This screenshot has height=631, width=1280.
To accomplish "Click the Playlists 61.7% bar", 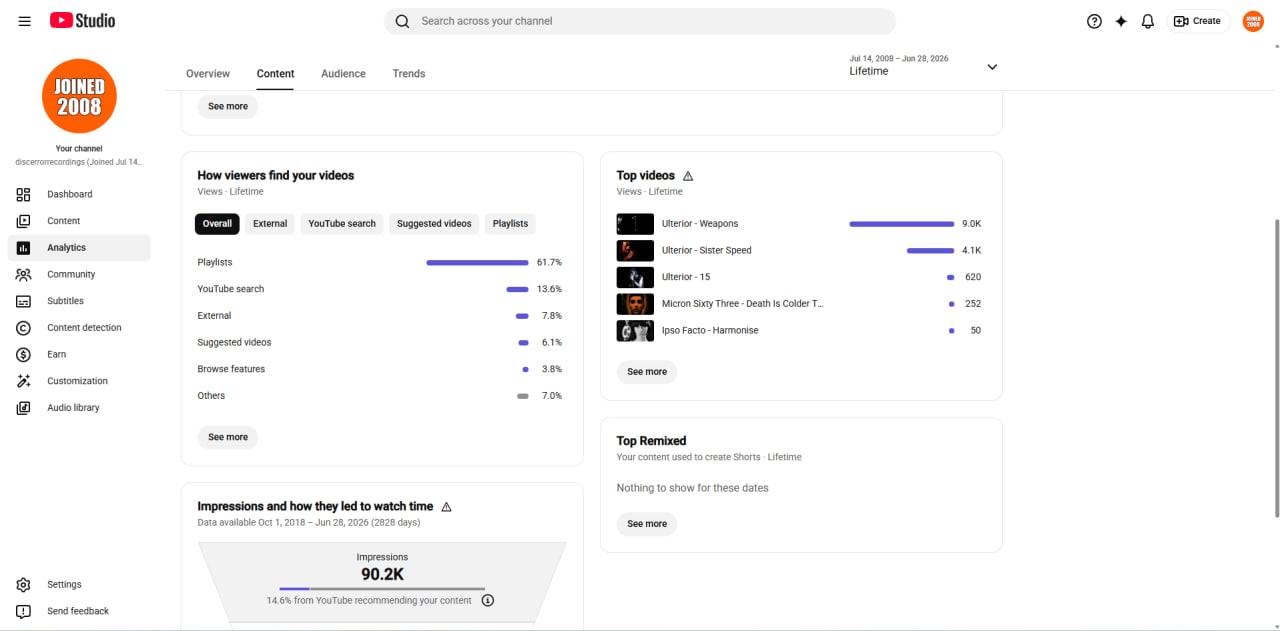I will pos(477,263).
